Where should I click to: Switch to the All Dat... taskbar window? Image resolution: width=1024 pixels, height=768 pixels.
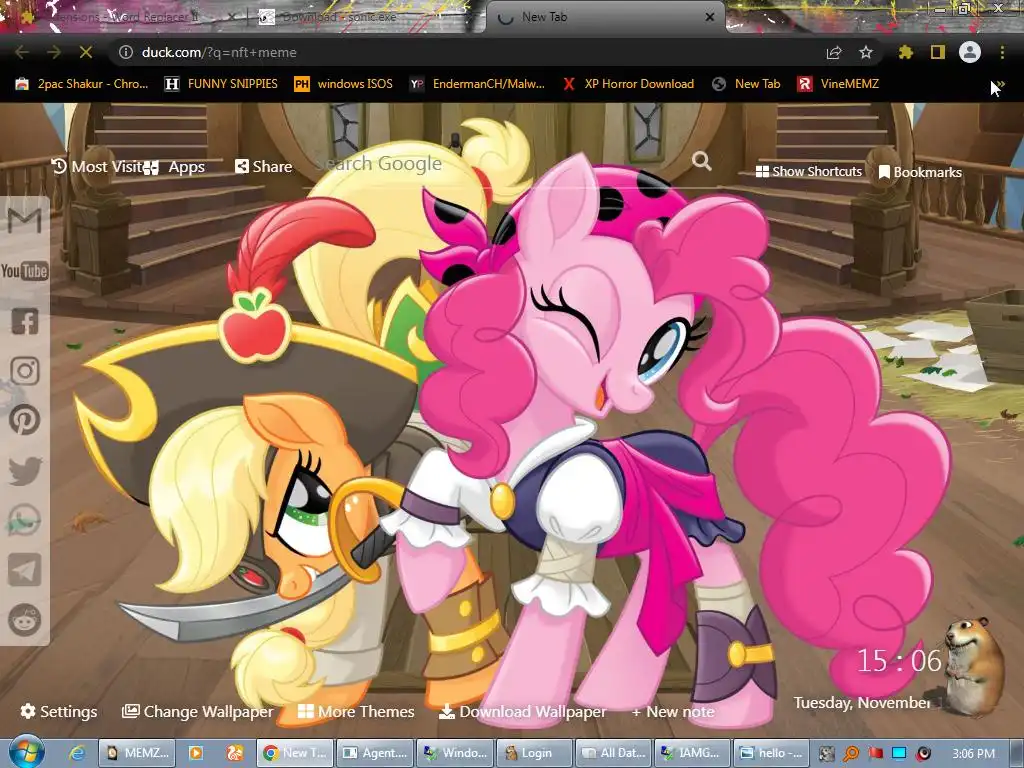[613, 753]
